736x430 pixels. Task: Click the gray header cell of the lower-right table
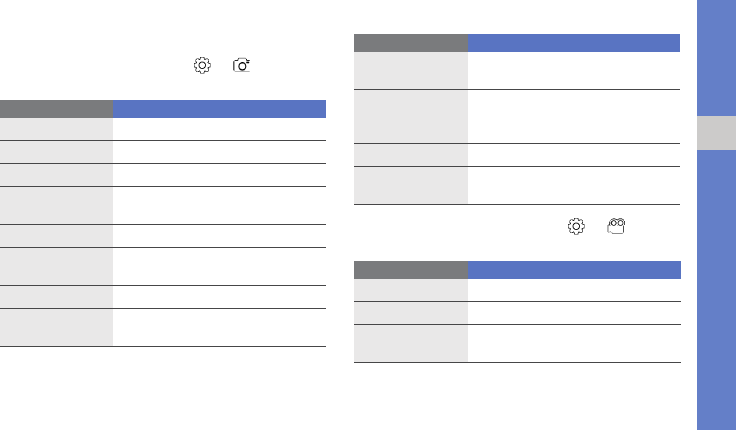pos(411,270)
